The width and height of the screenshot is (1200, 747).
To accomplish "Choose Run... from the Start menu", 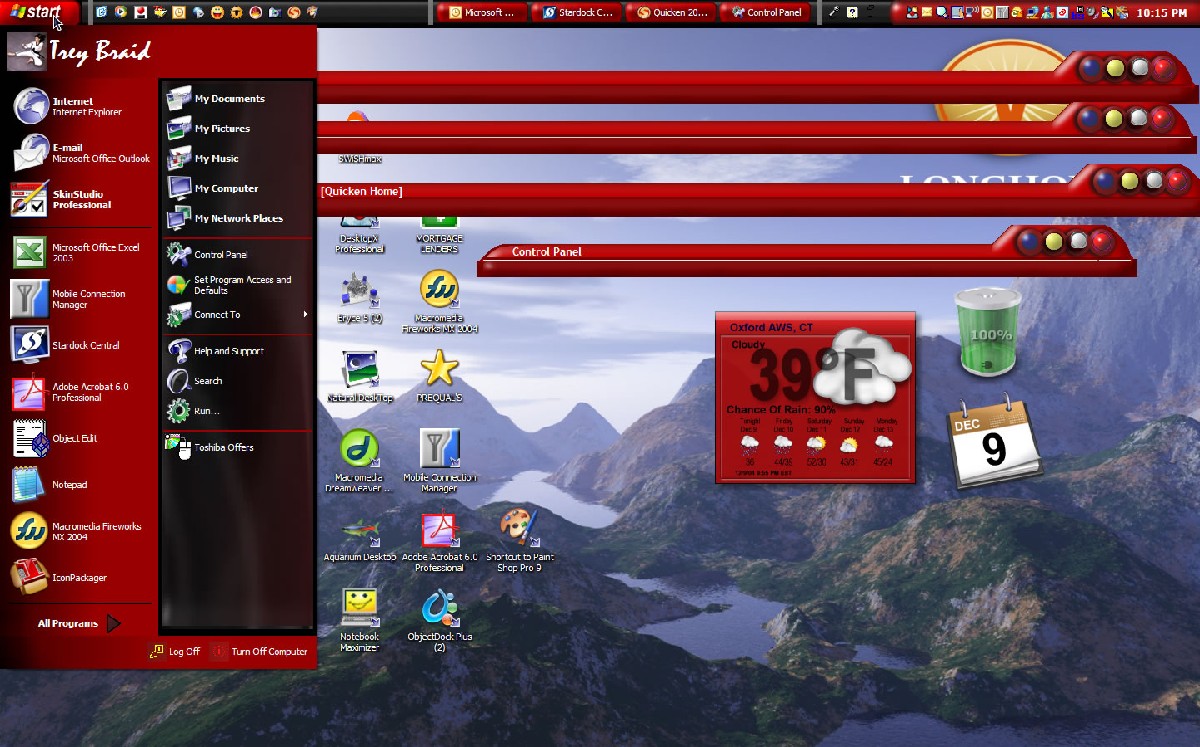I will 237,410.
